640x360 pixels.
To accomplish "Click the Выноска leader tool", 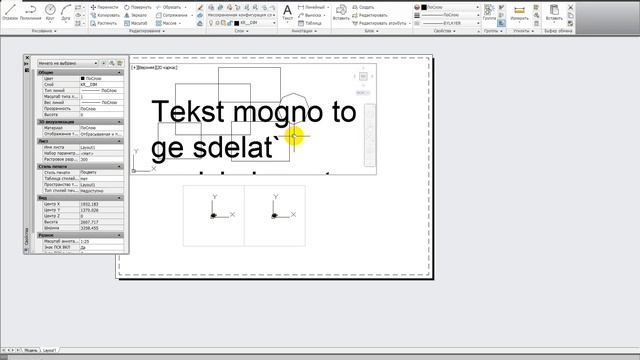I will point(309,15).
